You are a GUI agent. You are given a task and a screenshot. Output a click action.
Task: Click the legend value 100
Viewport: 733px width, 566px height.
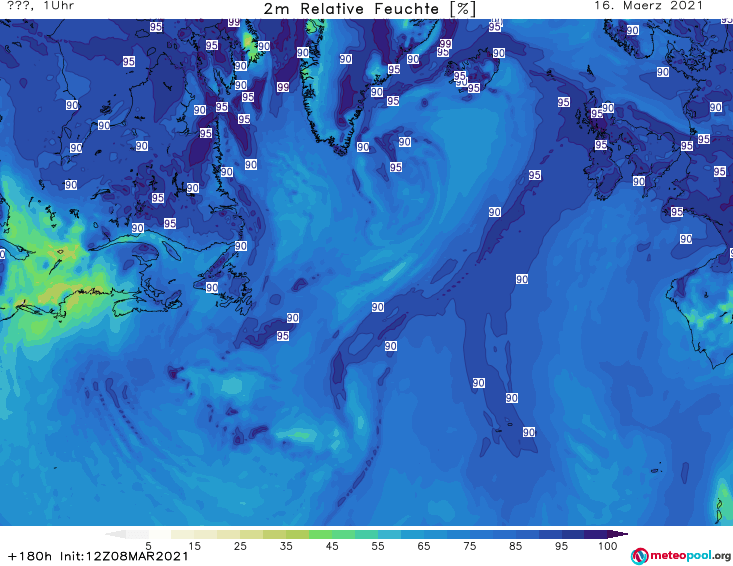(608, 546)
